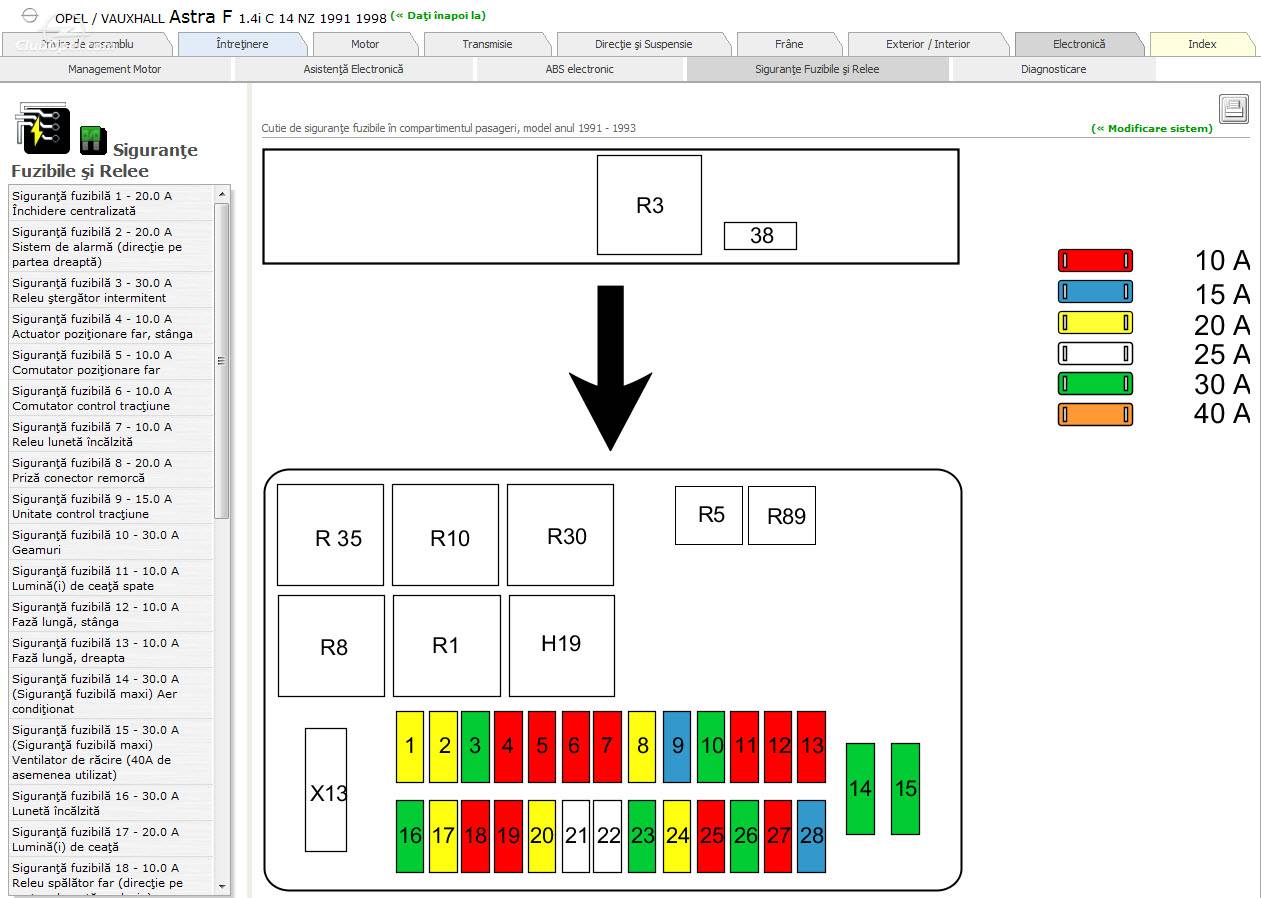Viewport: 1261px width, 898px height.
Task: Click the red 10 A legend swatch
Action: (x=1095, y=261)
